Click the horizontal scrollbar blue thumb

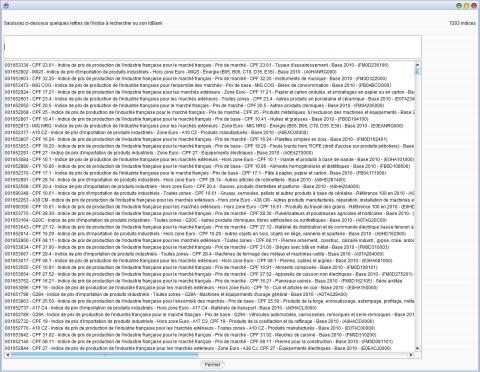click(x=104, y=355)
